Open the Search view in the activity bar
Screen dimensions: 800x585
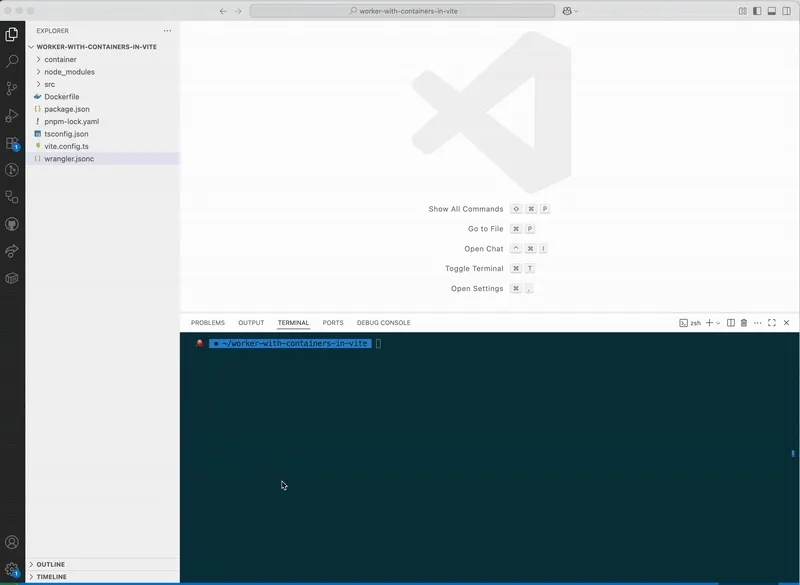pyautogui.click(x=12, y=60)
